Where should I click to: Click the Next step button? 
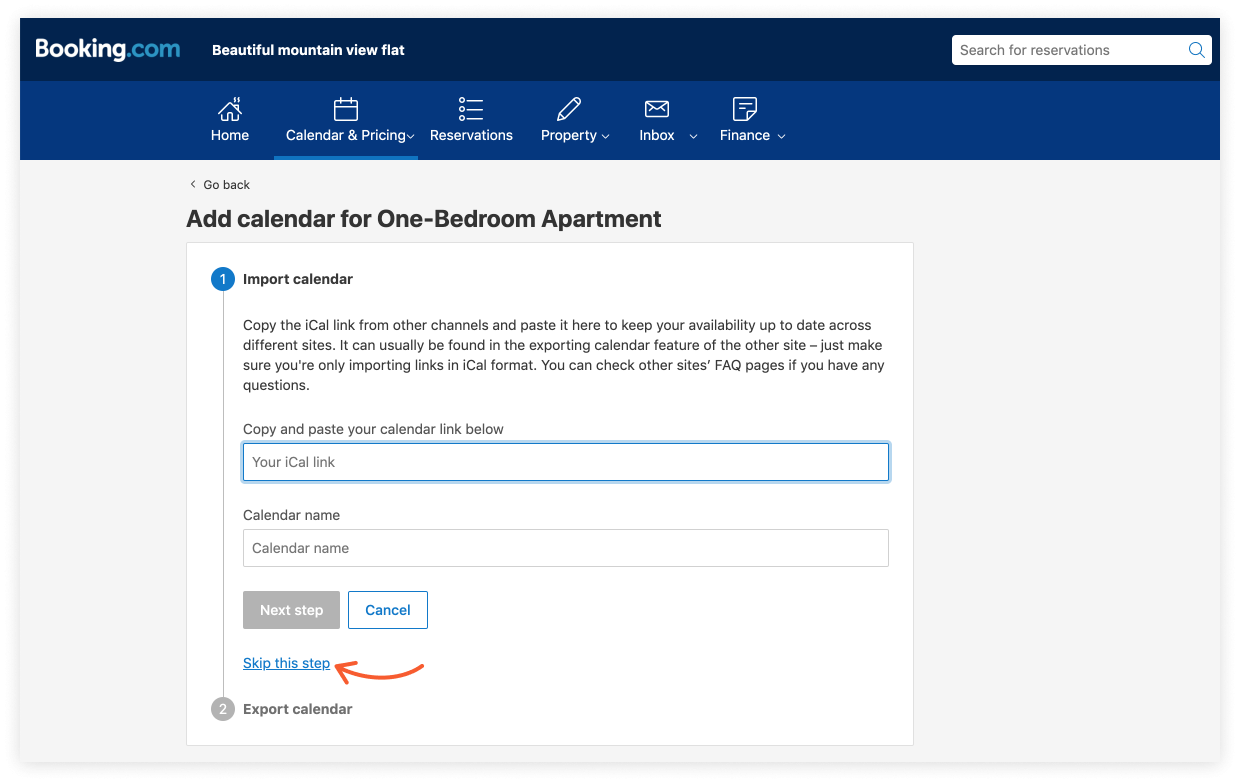click(x=291, y=610)
